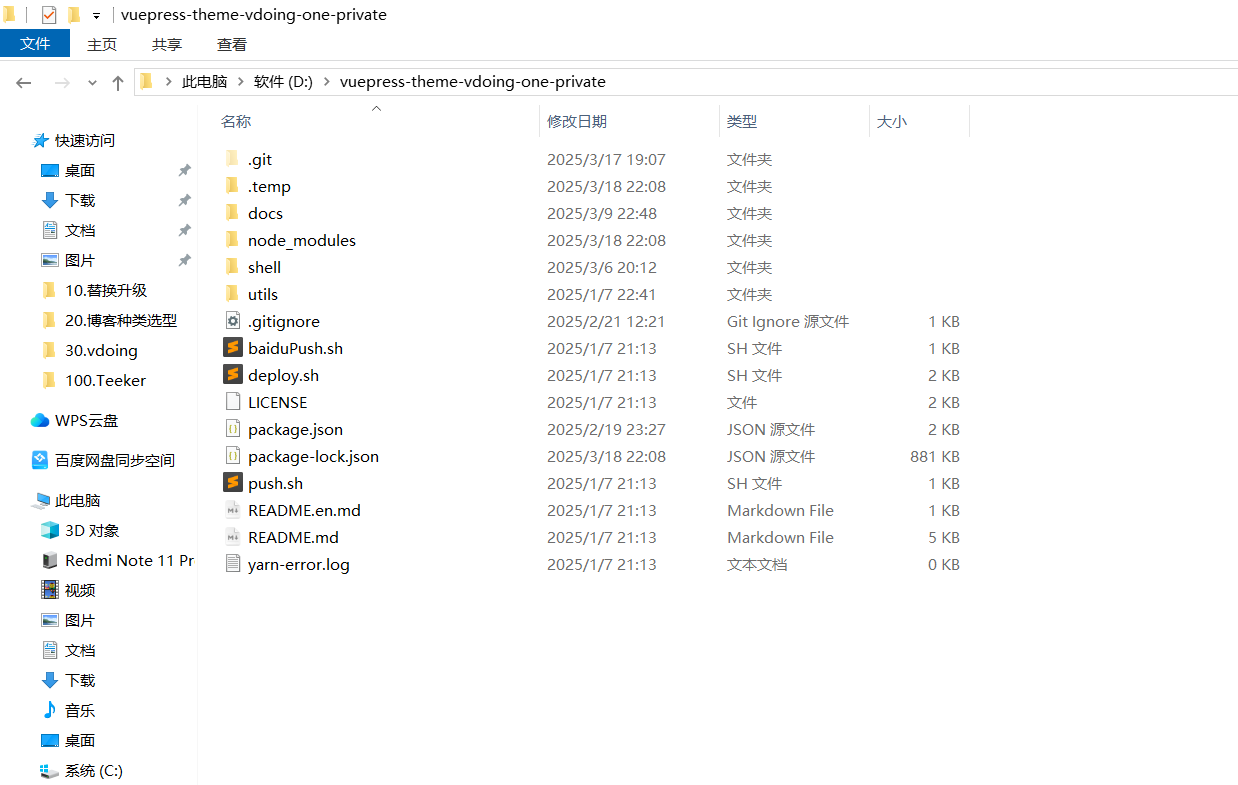This screenshot has width=1238, height=785.
Task: Click the Redmi Note 11 phone icon
Action: (50, 560)
